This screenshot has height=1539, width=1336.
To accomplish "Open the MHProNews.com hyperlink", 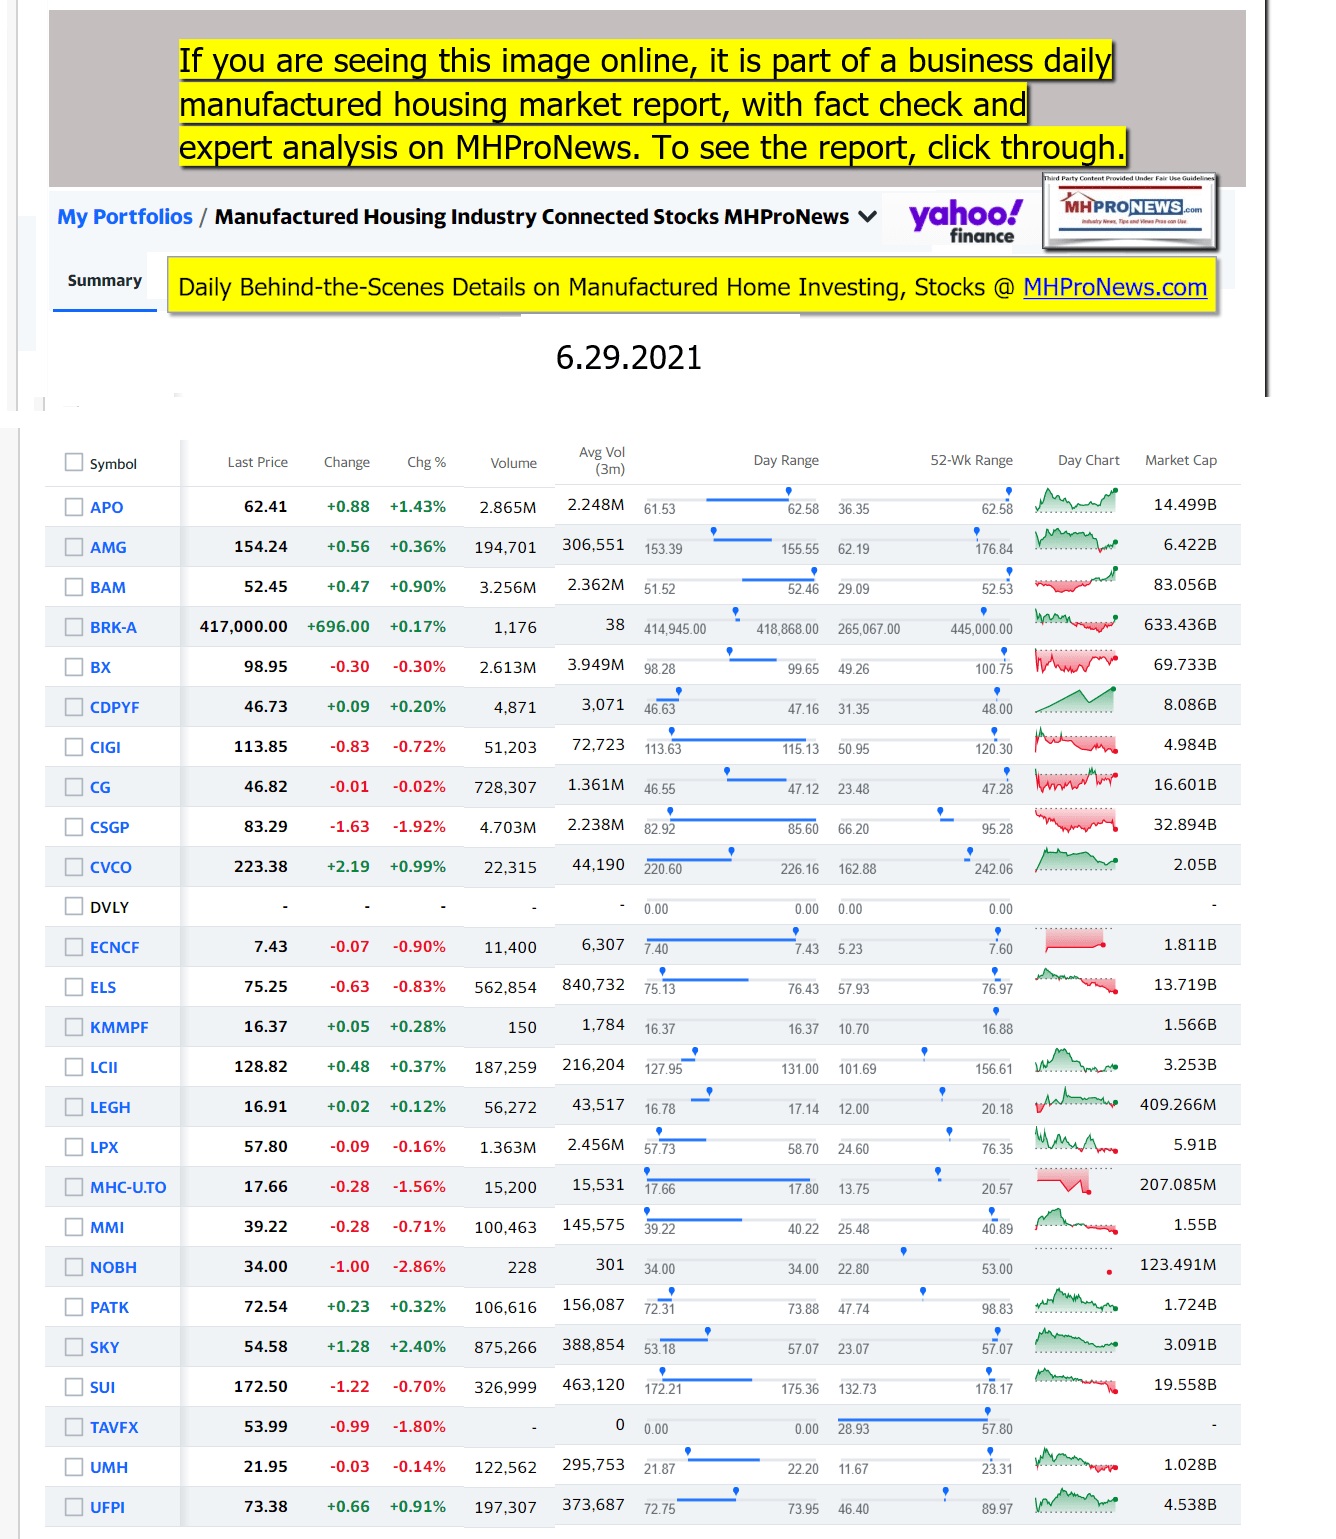I will pyautogui.click(x=1115, y=288).
